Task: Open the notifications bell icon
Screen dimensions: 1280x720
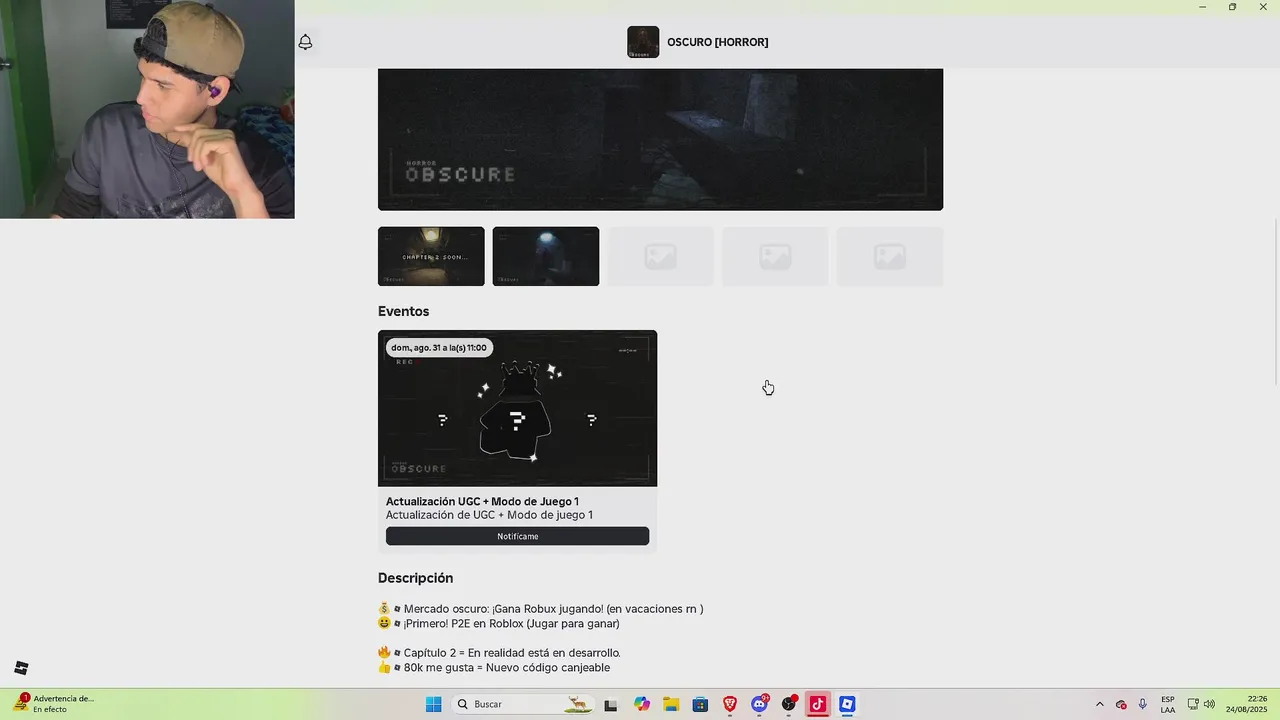Action: point(305,42)
